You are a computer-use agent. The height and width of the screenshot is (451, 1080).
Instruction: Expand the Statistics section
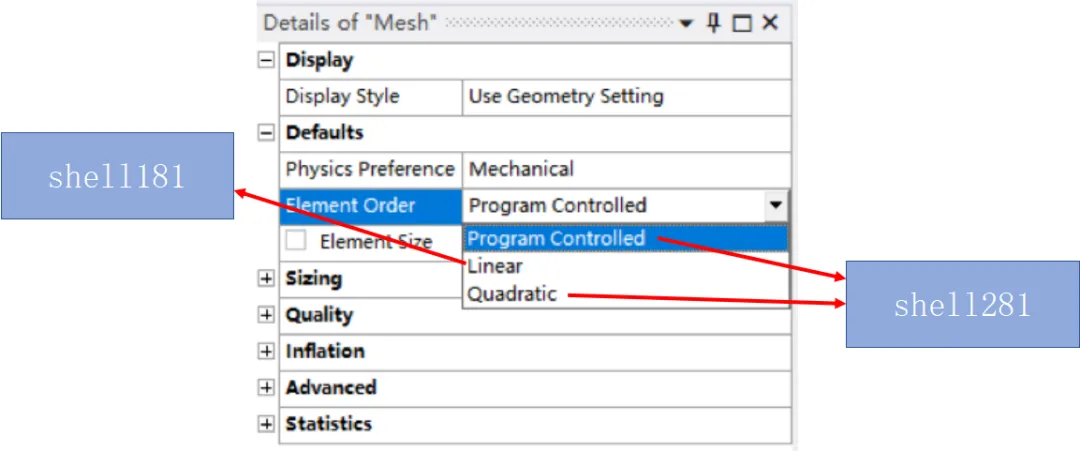[265, 423]
